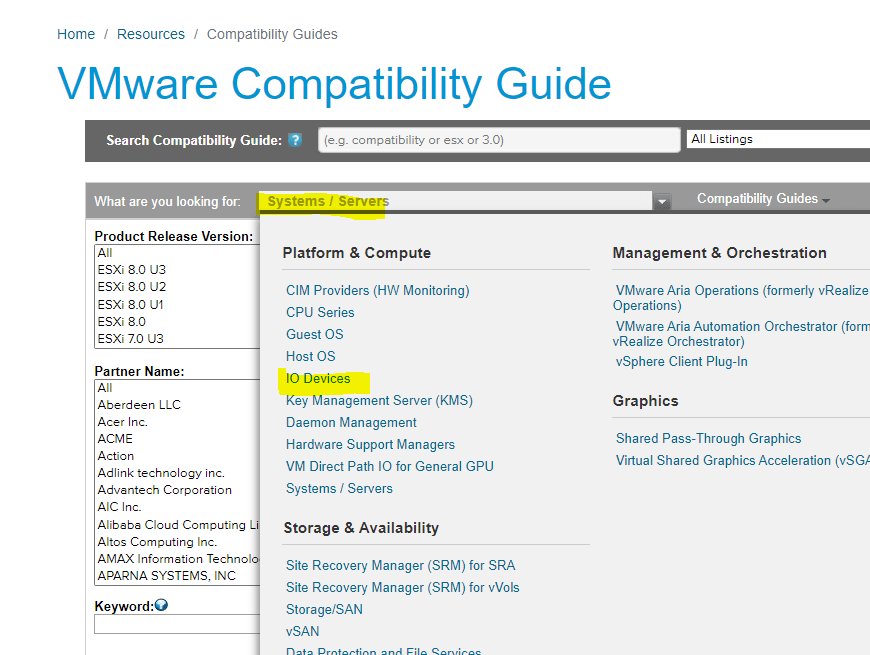Image resolution: width=870 pixels, height=655 pixels.
Task: Go to the Home breadcrumb link
Action: click(x=76, y=34)
